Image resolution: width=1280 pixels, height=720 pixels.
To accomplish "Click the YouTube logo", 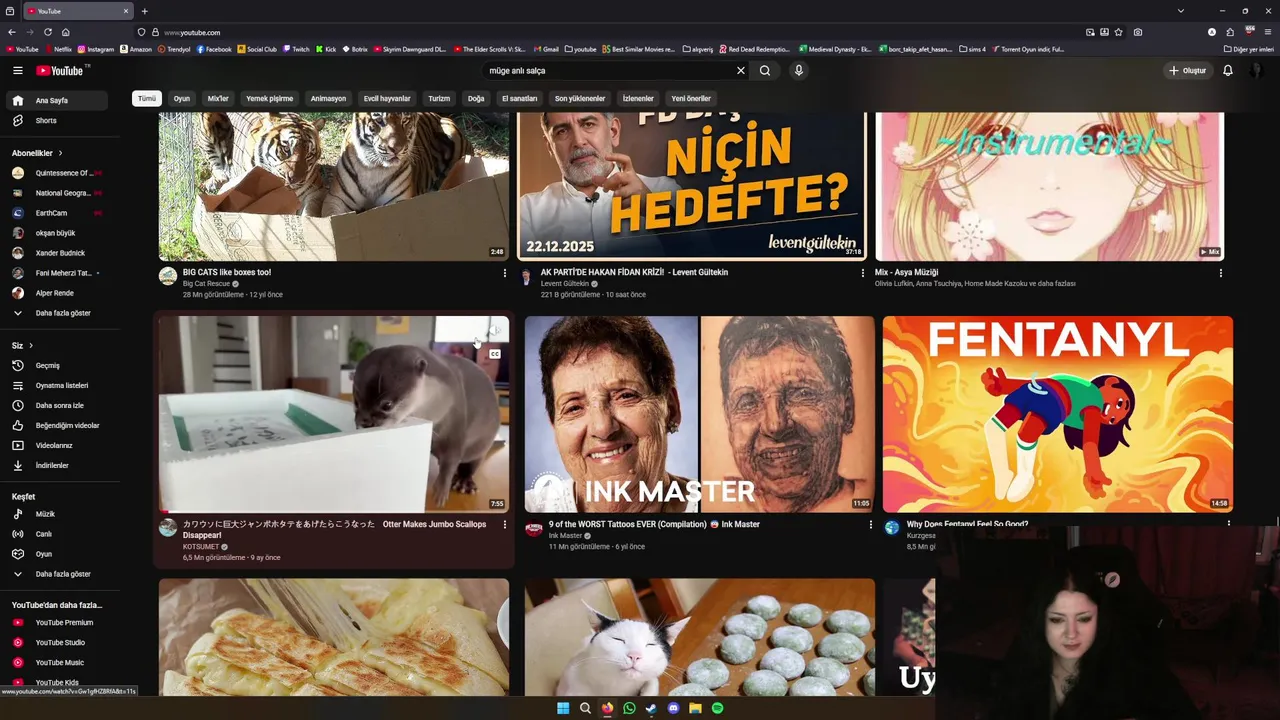I will pos(62,71).
